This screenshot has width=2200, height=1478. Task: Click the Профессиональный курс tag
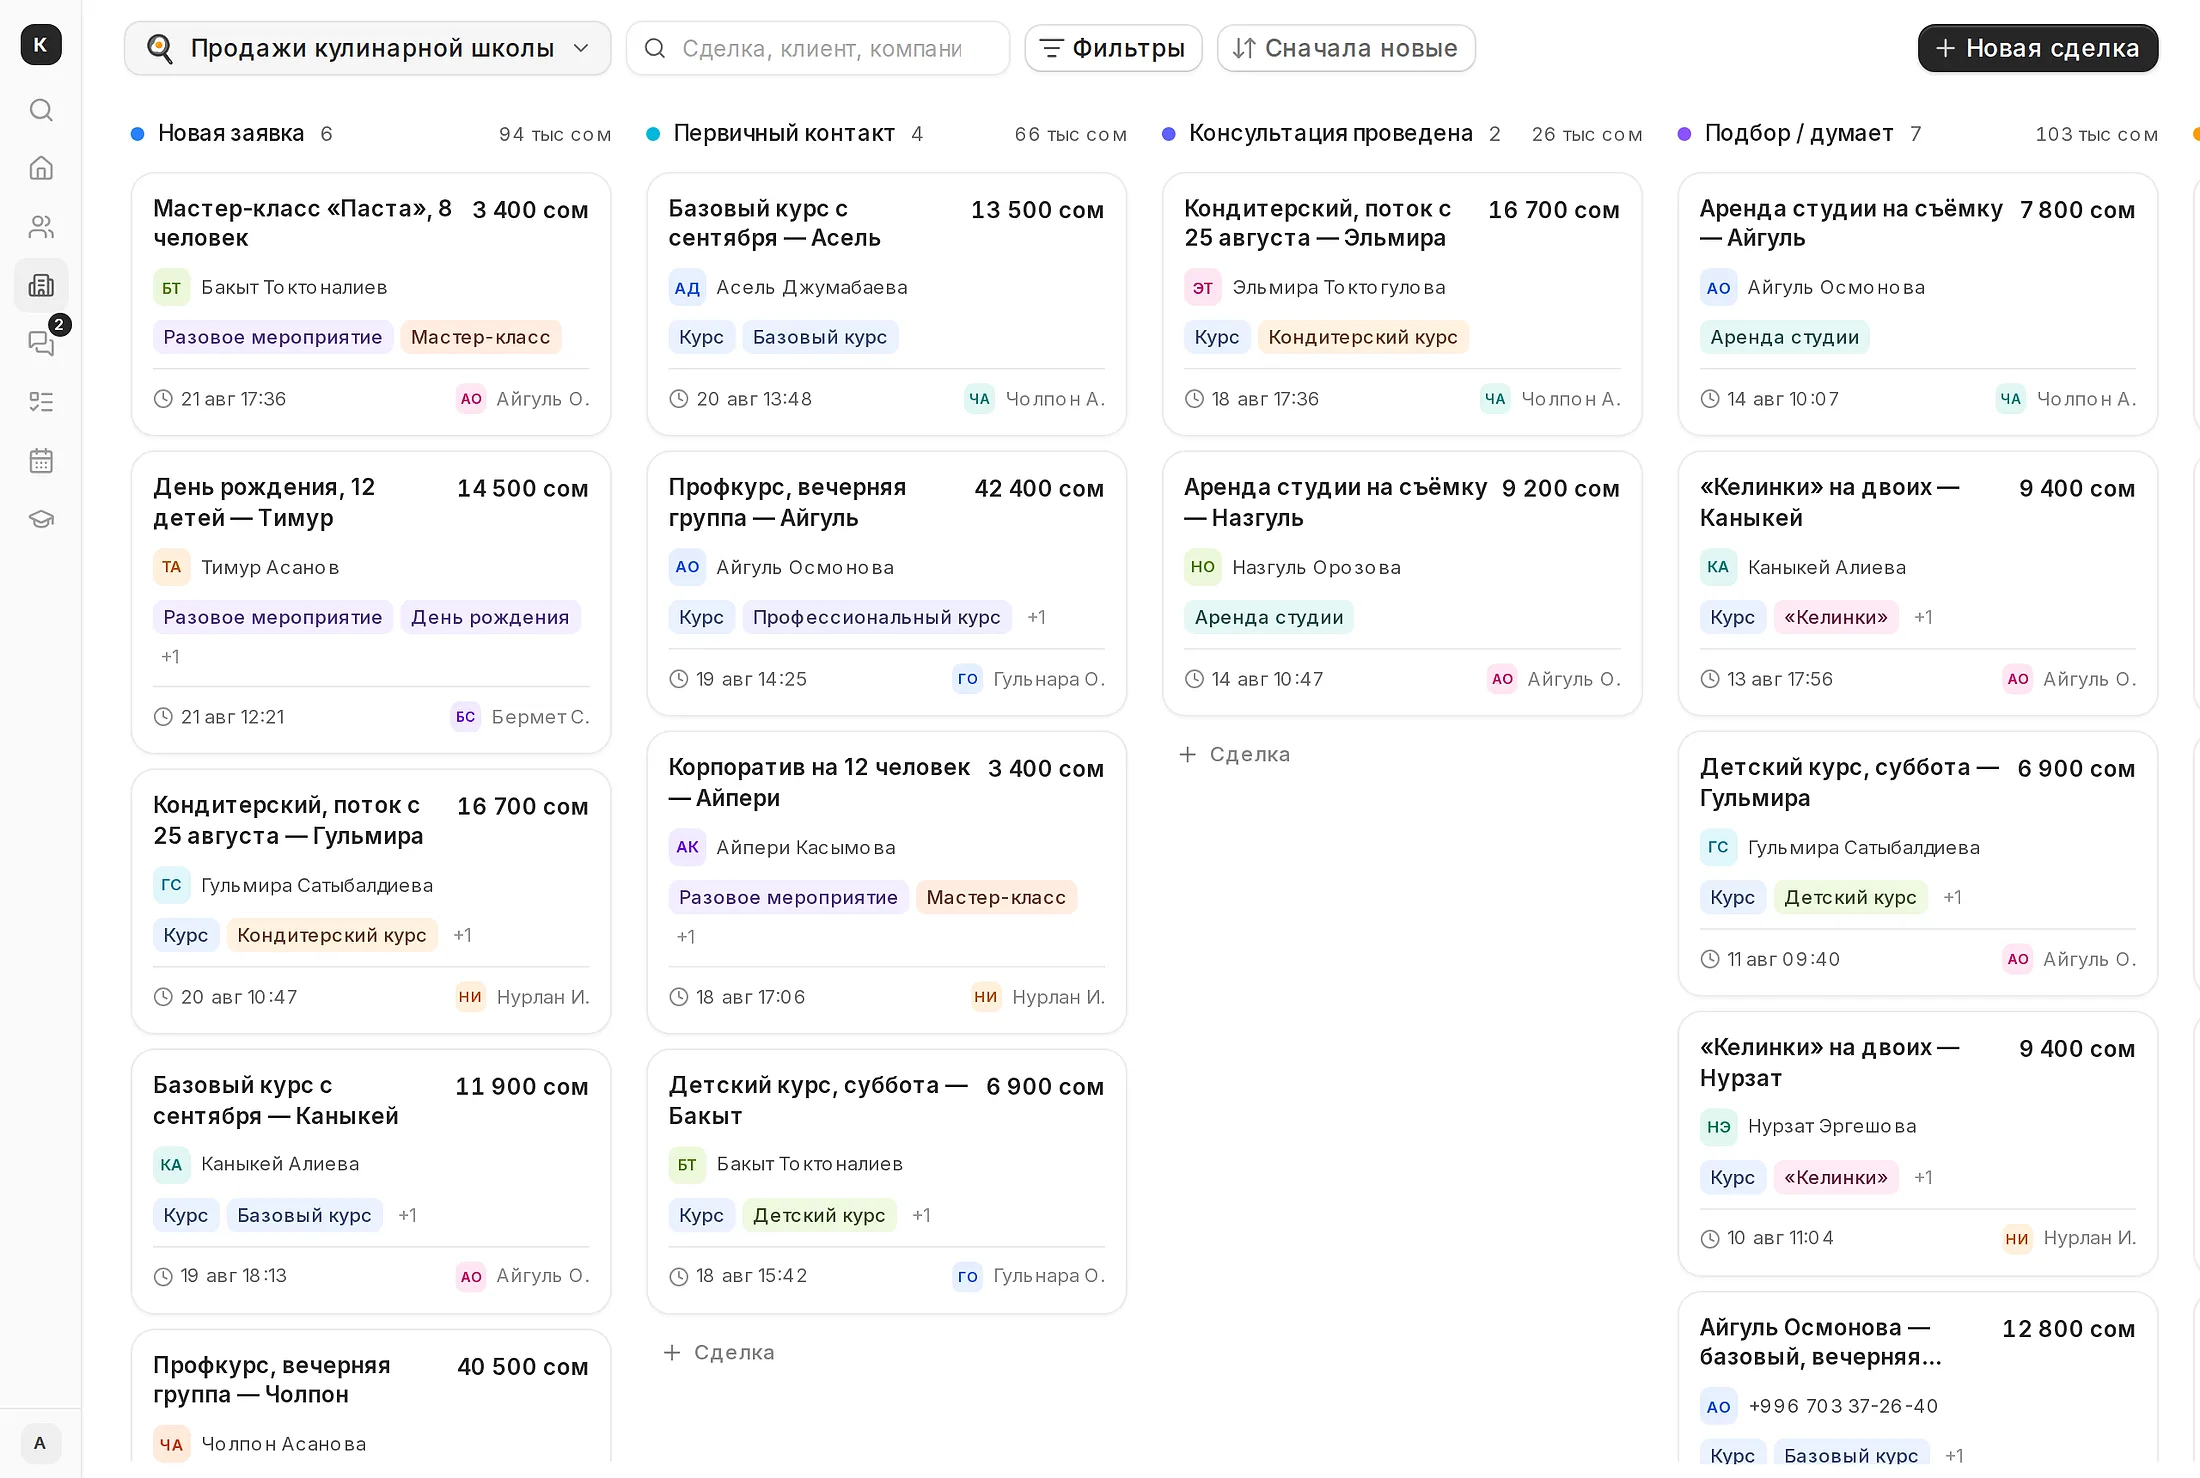pyautogui.click(x=877, y=617)
